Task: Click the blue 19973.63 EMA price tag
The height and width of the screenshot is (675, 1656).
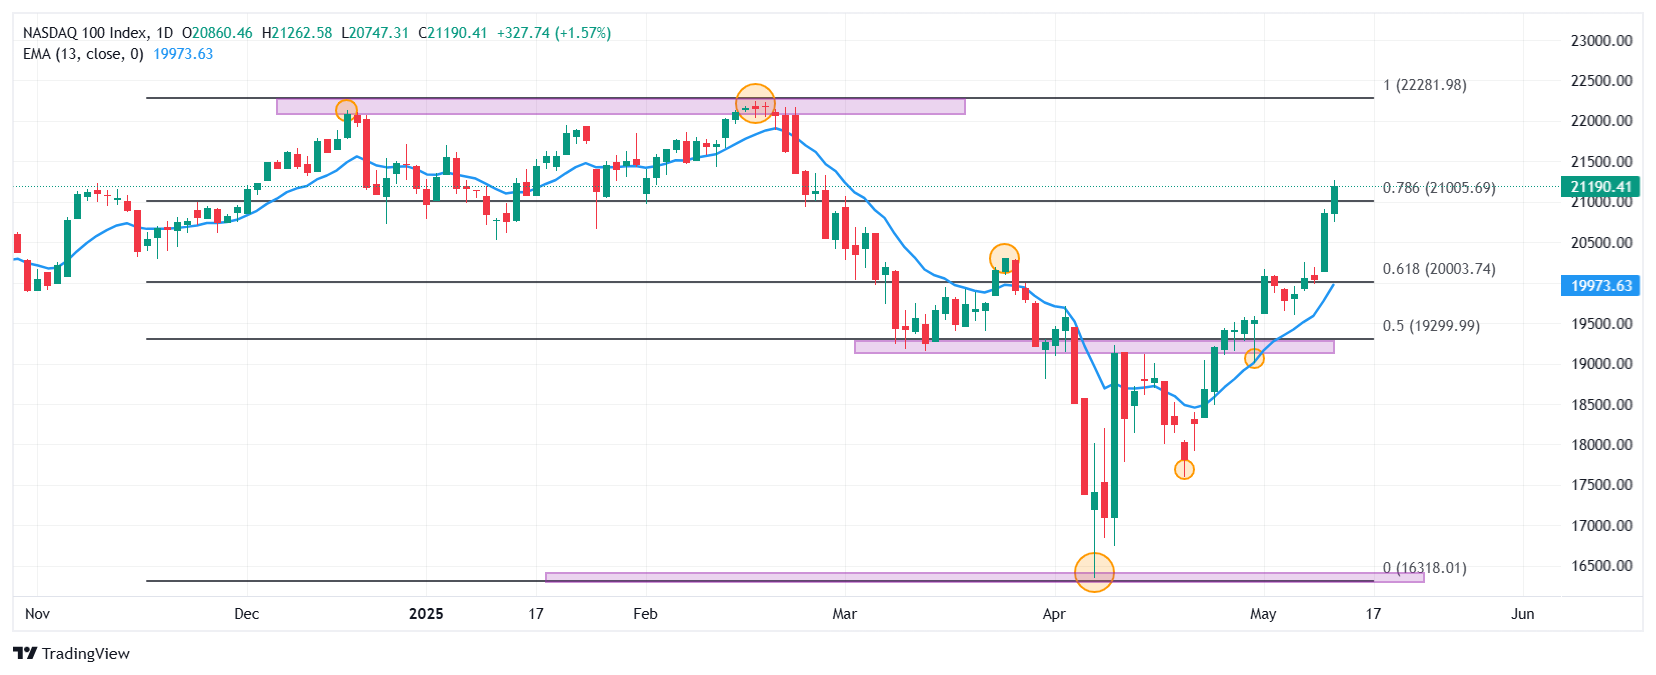Action: pos(1600,286)
